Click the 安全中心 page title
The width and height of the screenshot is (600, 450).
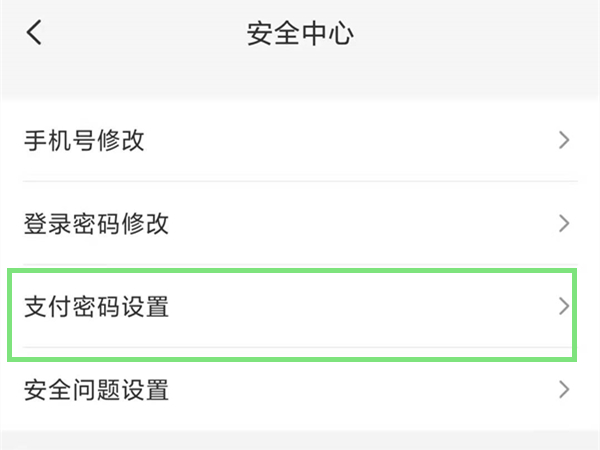[x=301, y=34]
